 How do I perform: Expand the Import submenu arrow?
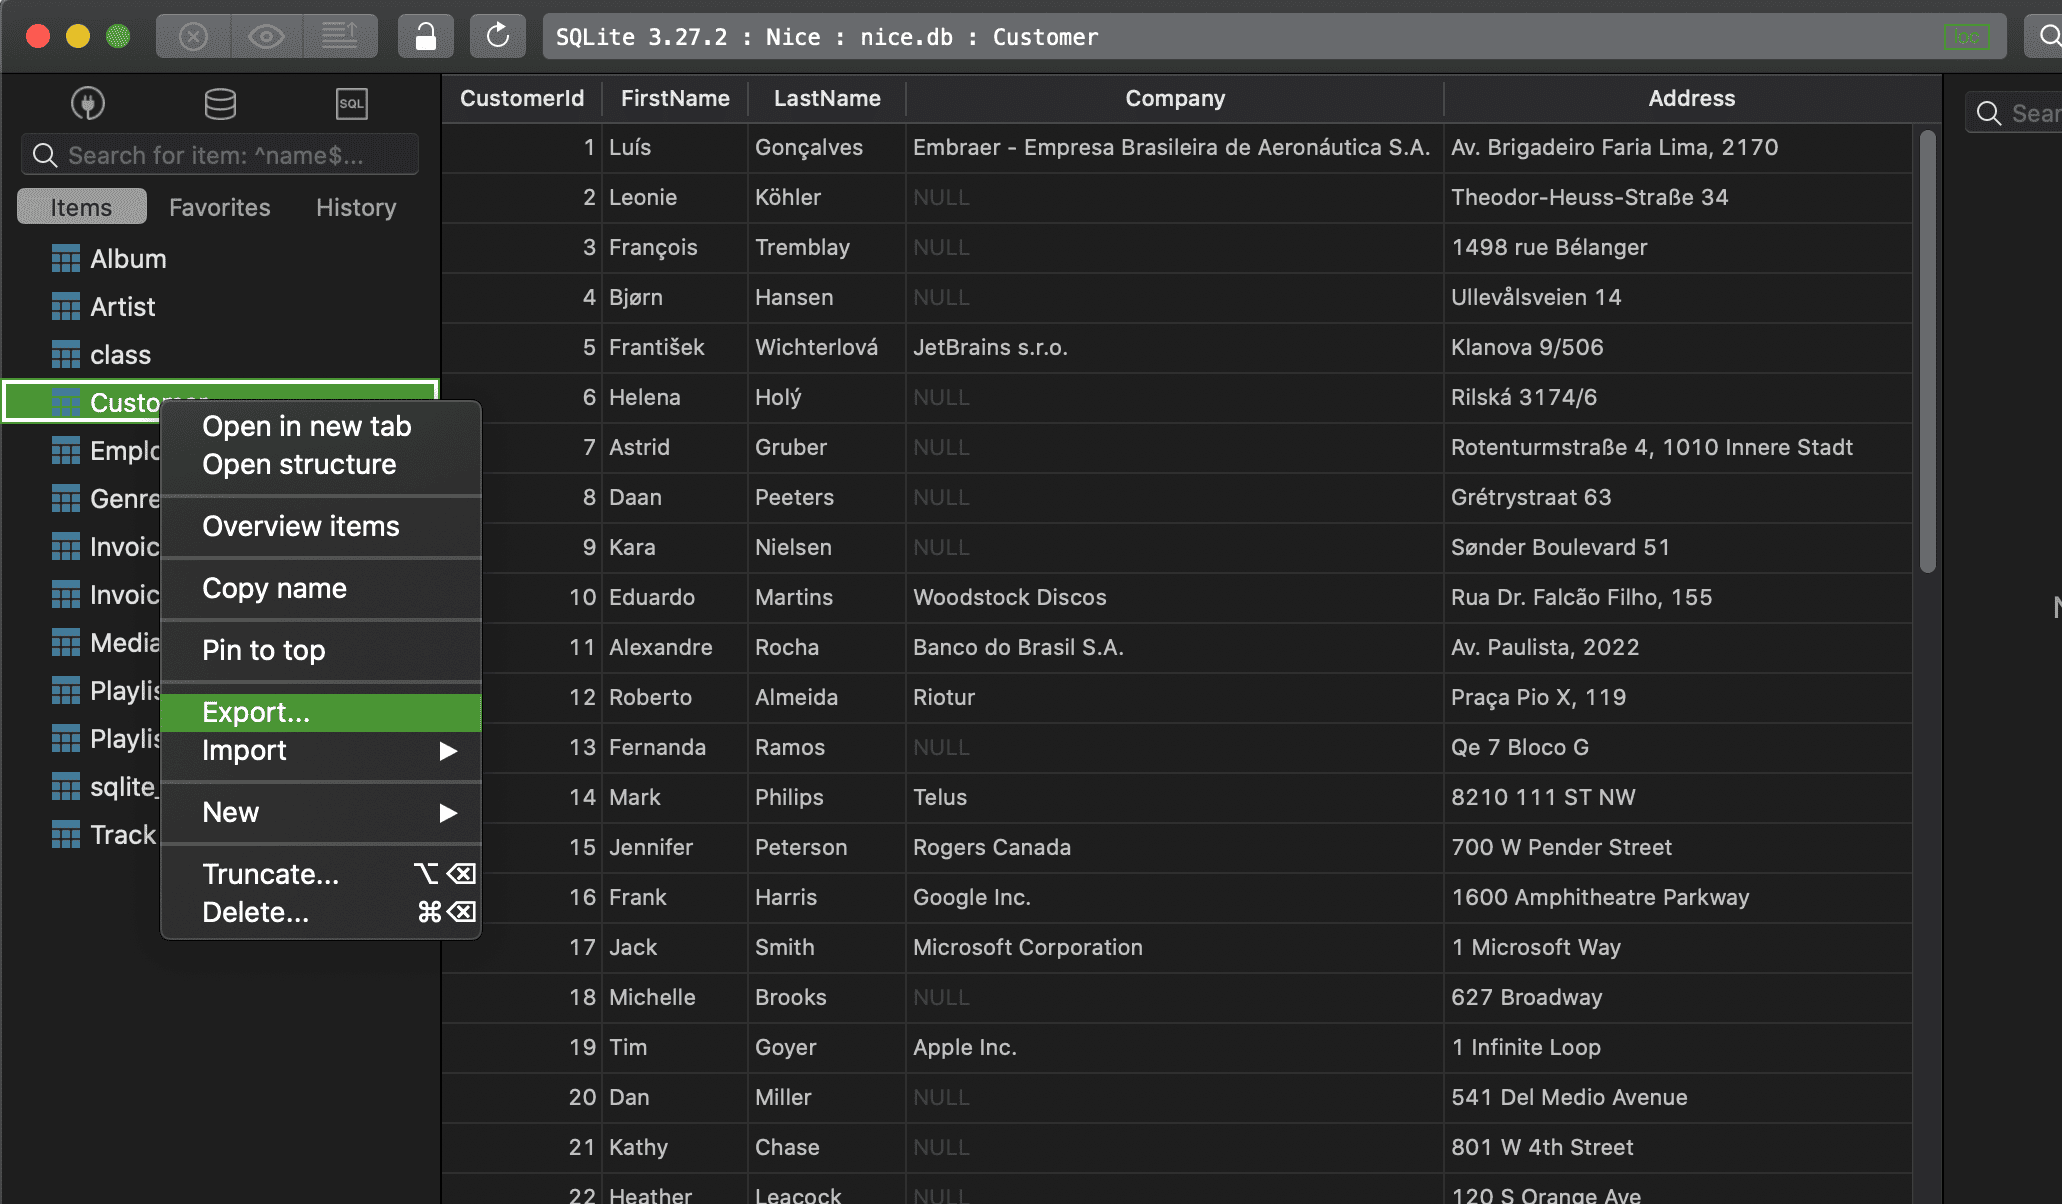coord(448,751)
